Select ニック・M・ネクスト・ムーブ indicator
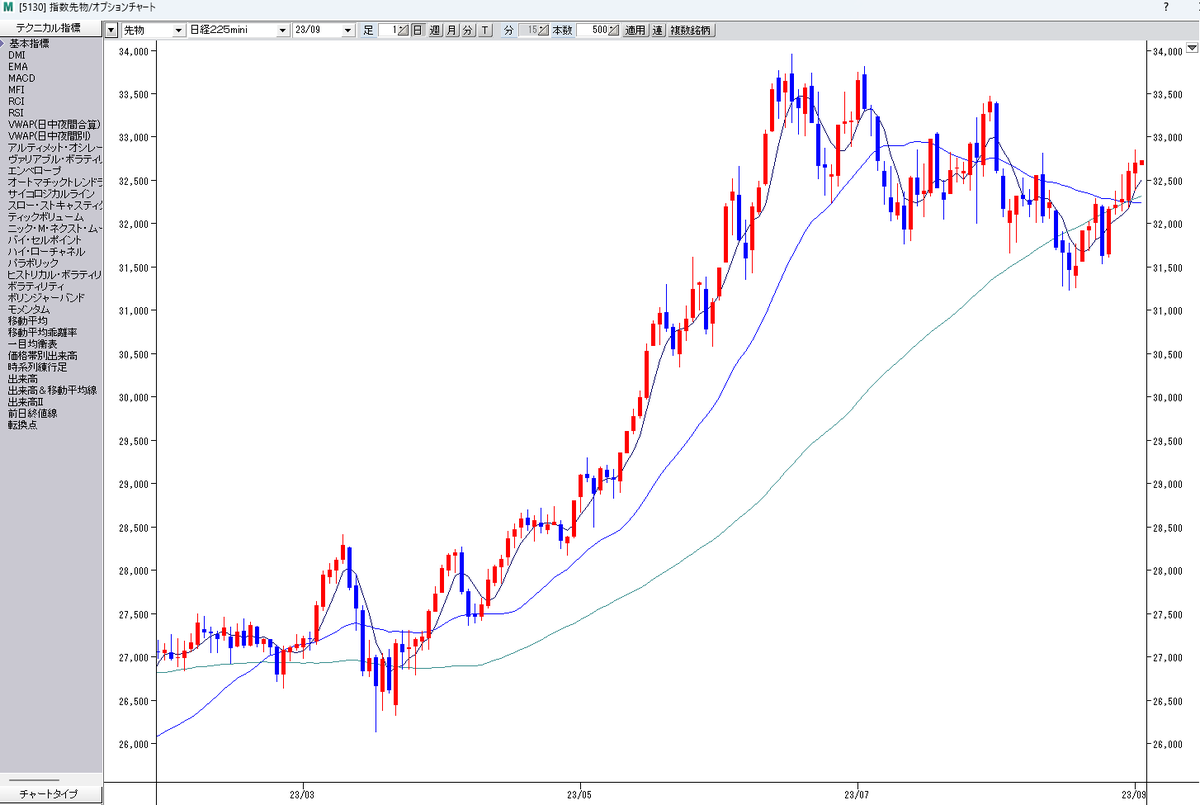 click(54, 228)
